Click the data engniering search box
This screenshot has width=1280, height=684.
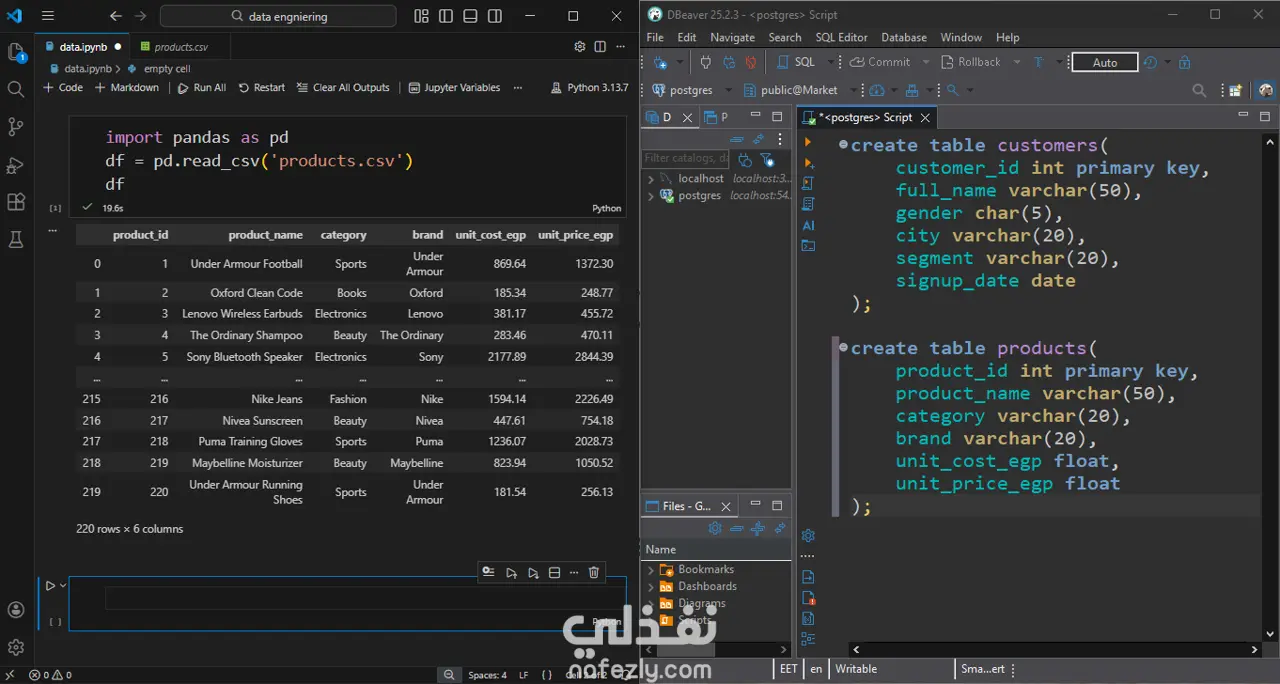[x=278, y=16]
